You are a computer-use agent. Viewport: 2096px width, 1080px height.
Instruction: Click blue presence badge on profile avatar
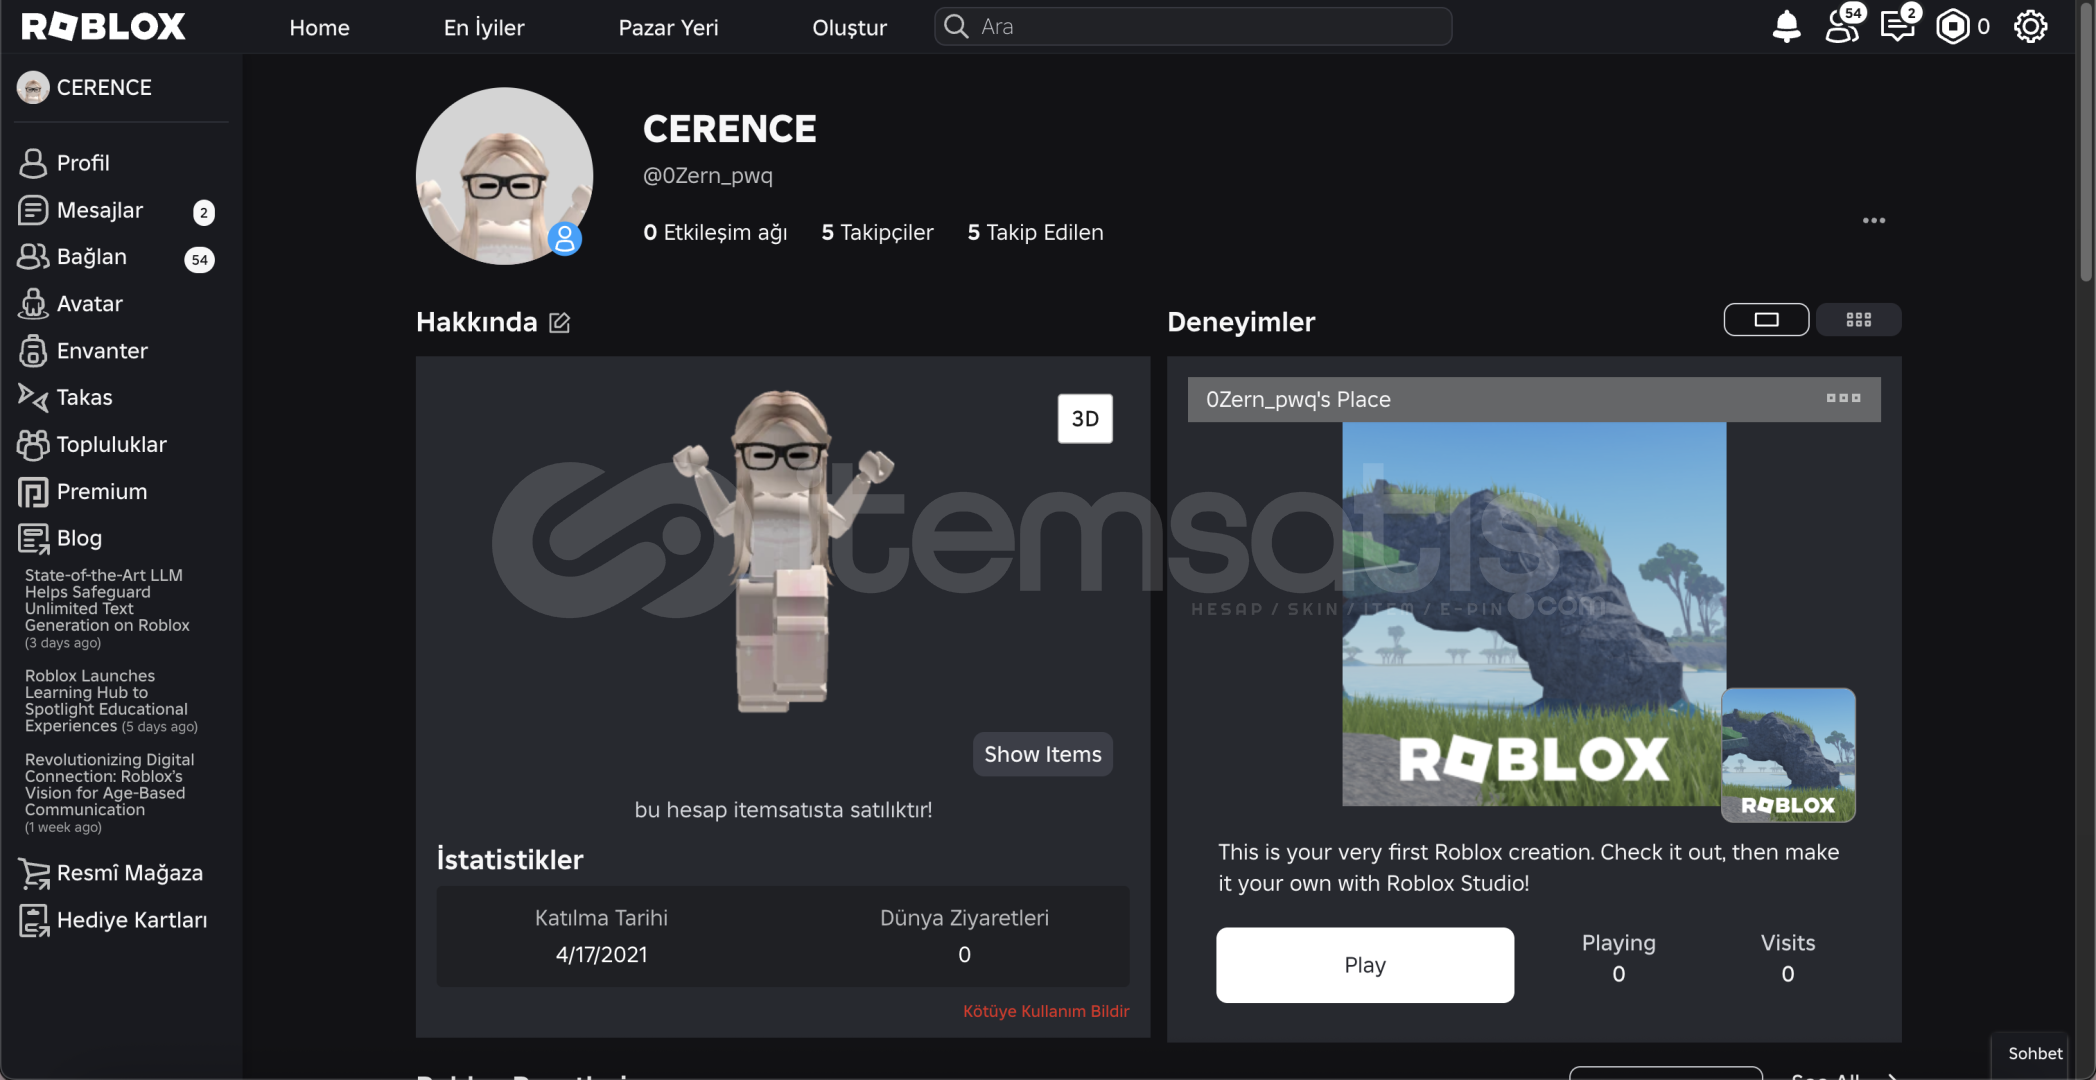[x=565, y=238]
